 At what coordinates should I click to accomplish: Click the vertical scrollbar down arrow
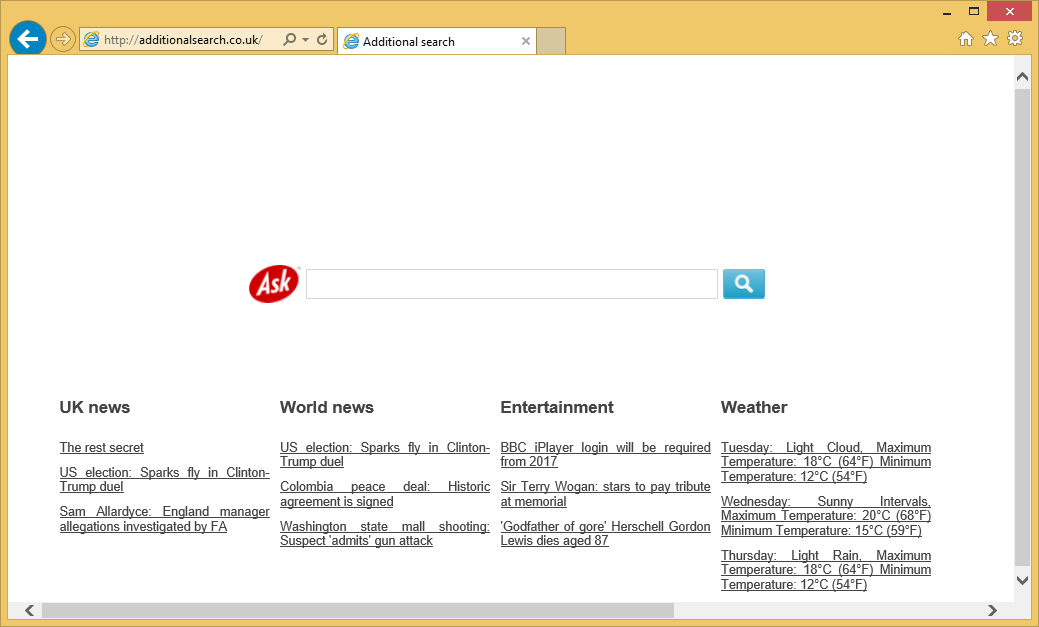[x=1022, y=580]
